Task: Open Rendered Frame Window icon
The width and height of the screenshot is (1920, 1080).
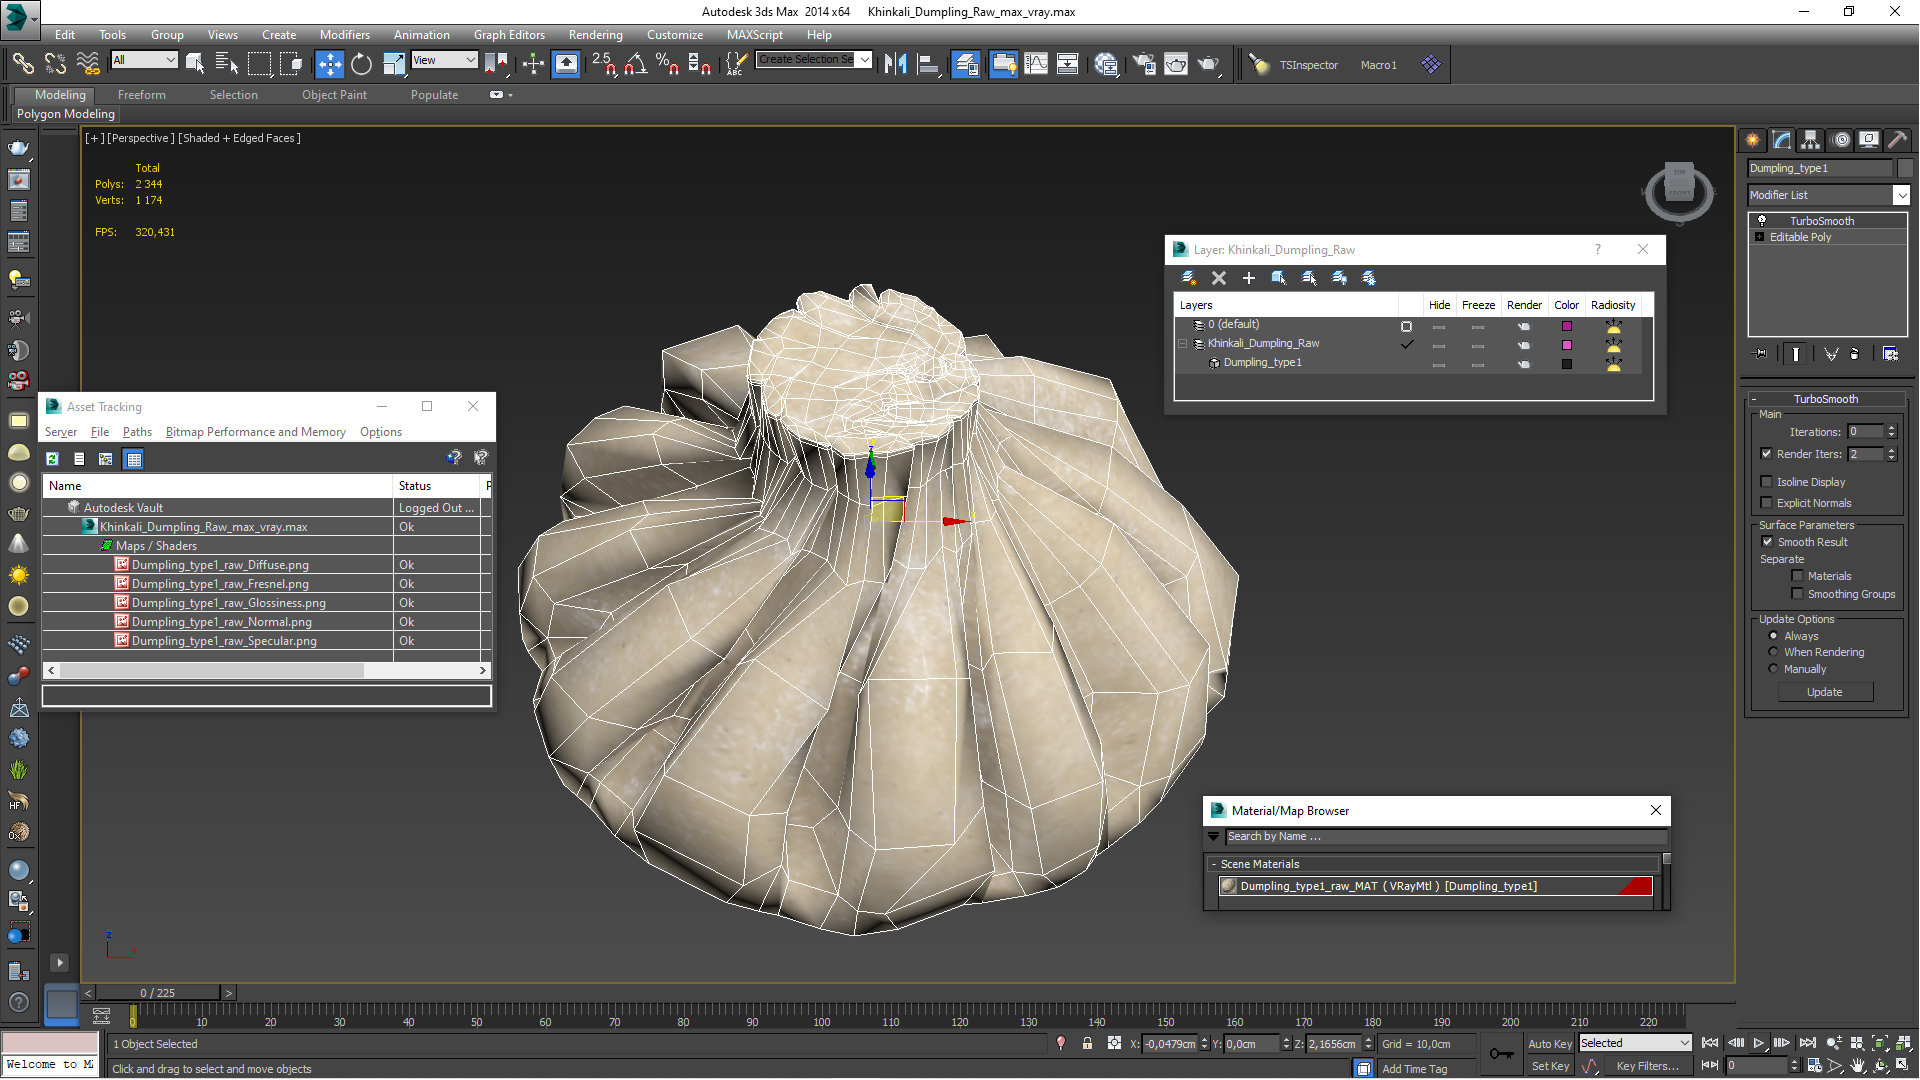Action: point(1176,64)
